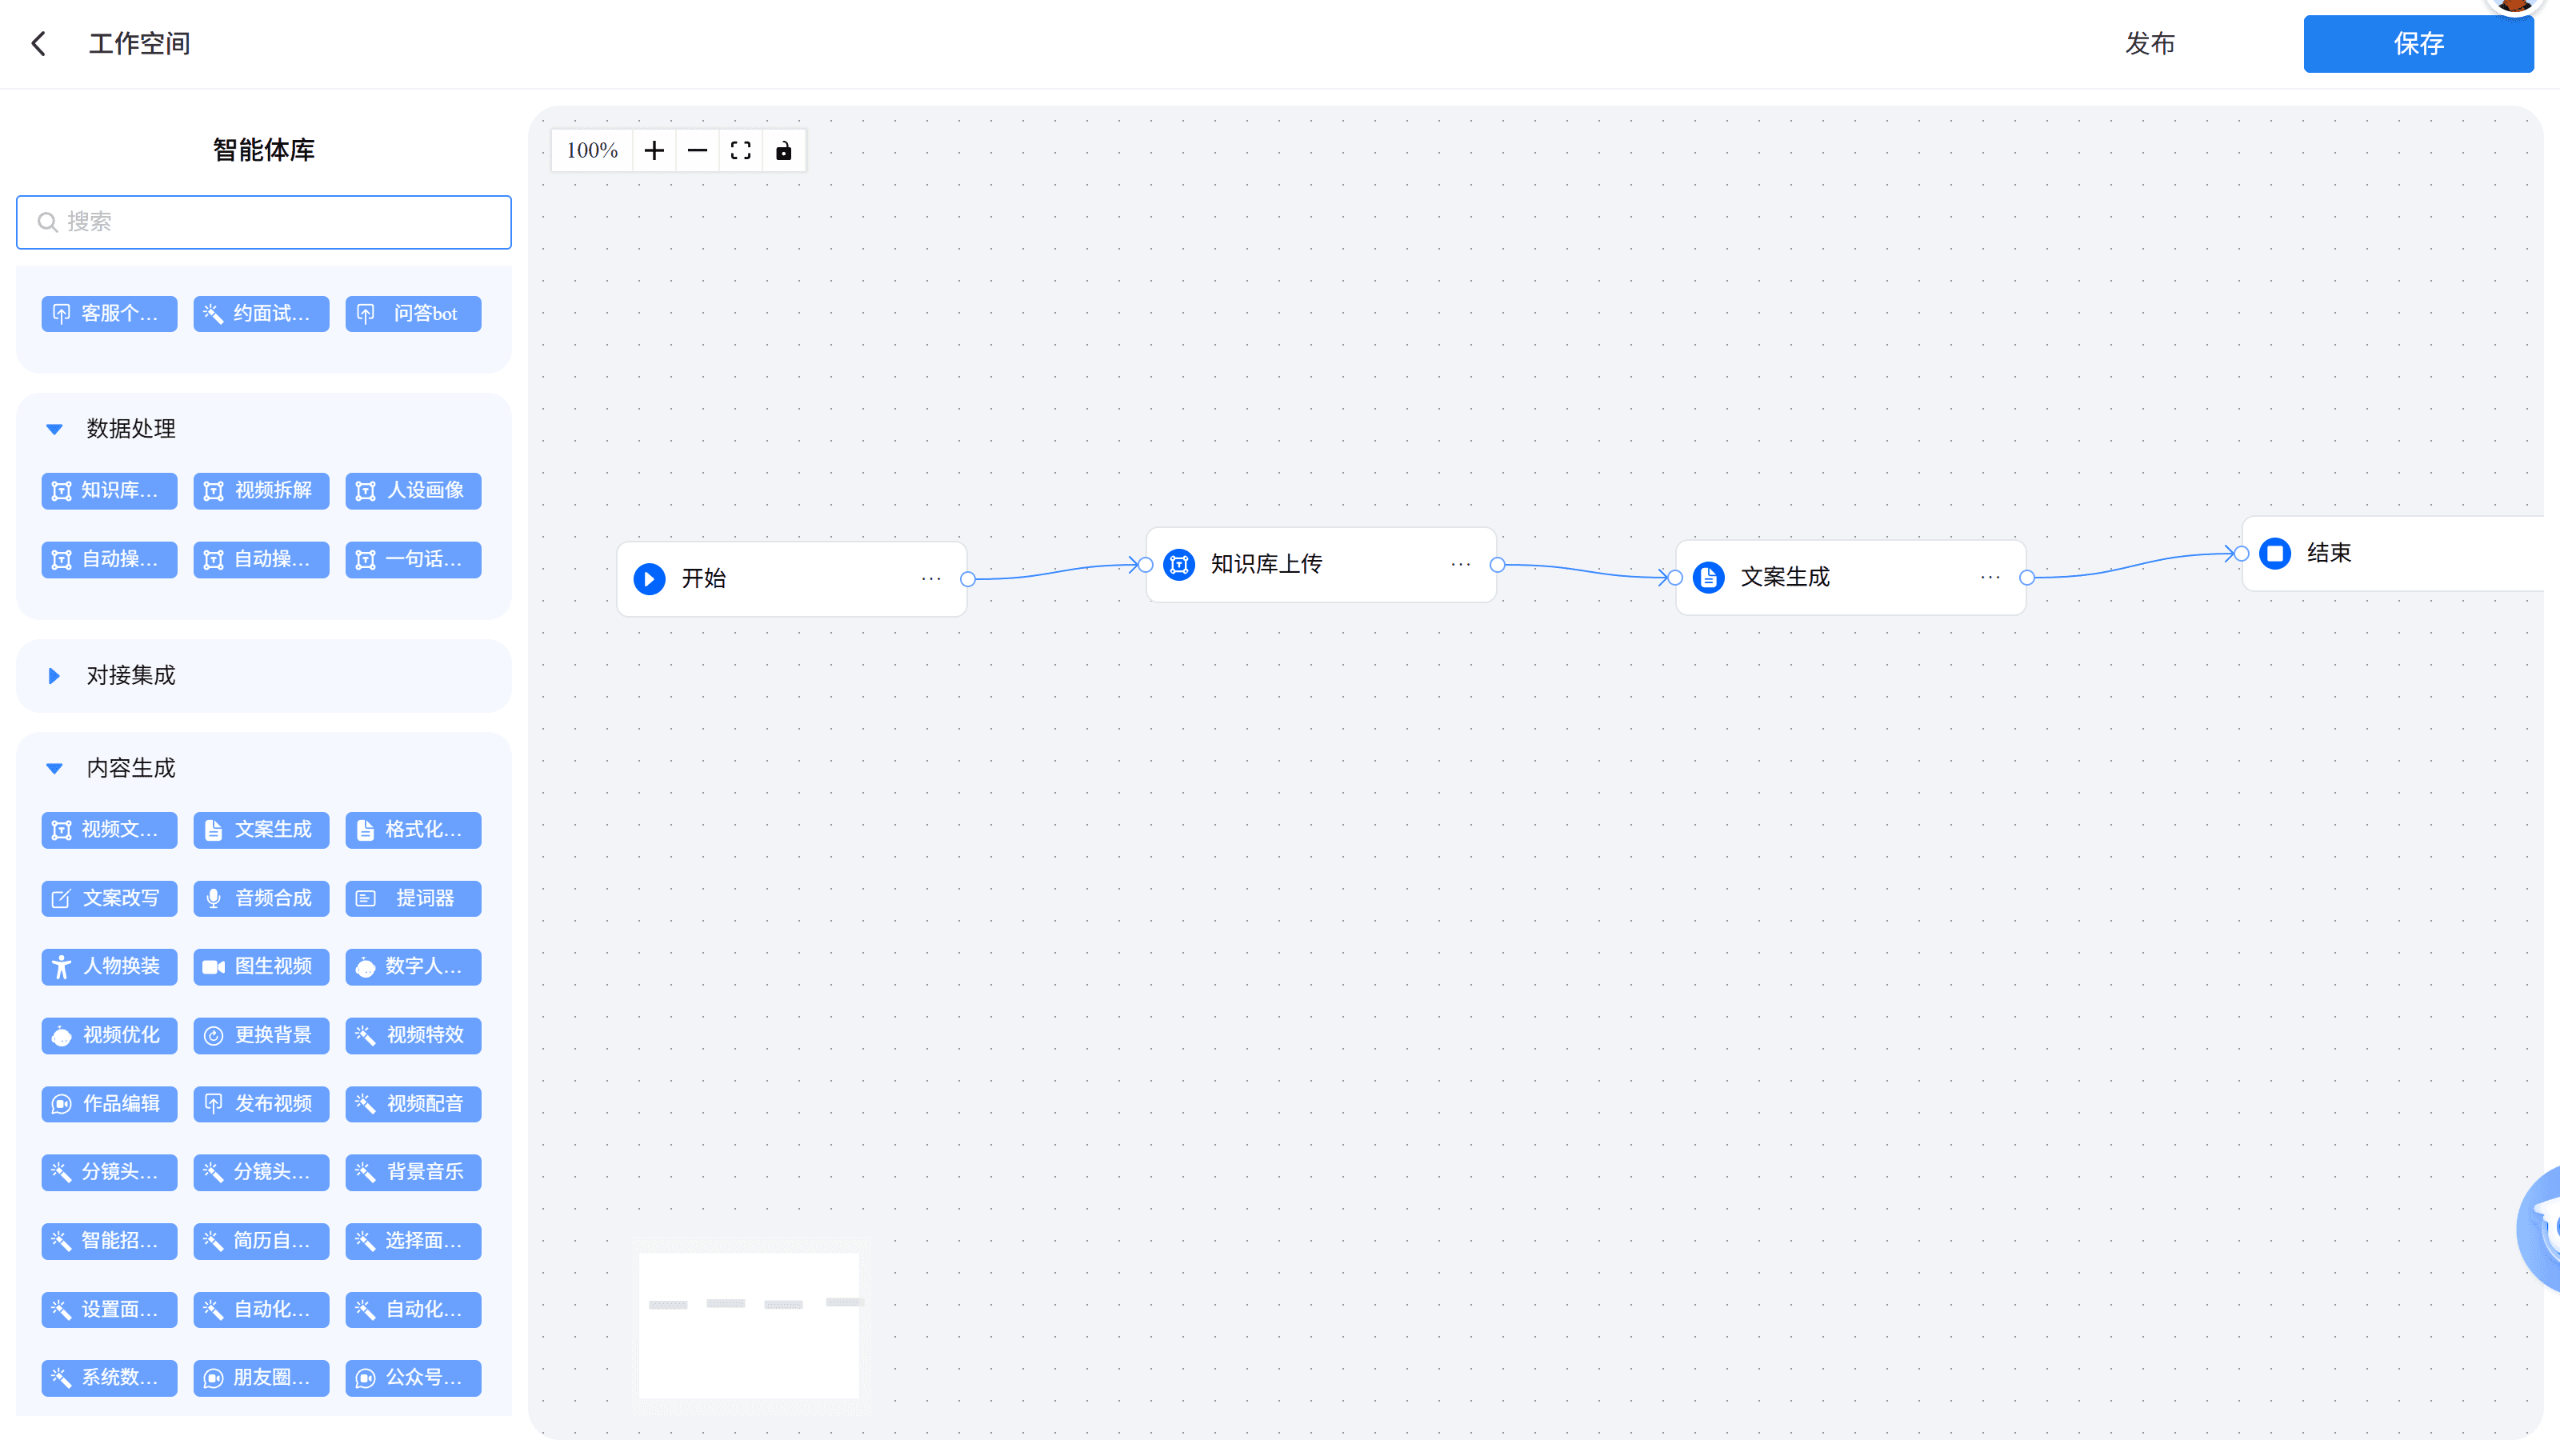Click the fit-to-screen canvas icon
The image size is (2560, 1456).
click(x=740, y=151)
